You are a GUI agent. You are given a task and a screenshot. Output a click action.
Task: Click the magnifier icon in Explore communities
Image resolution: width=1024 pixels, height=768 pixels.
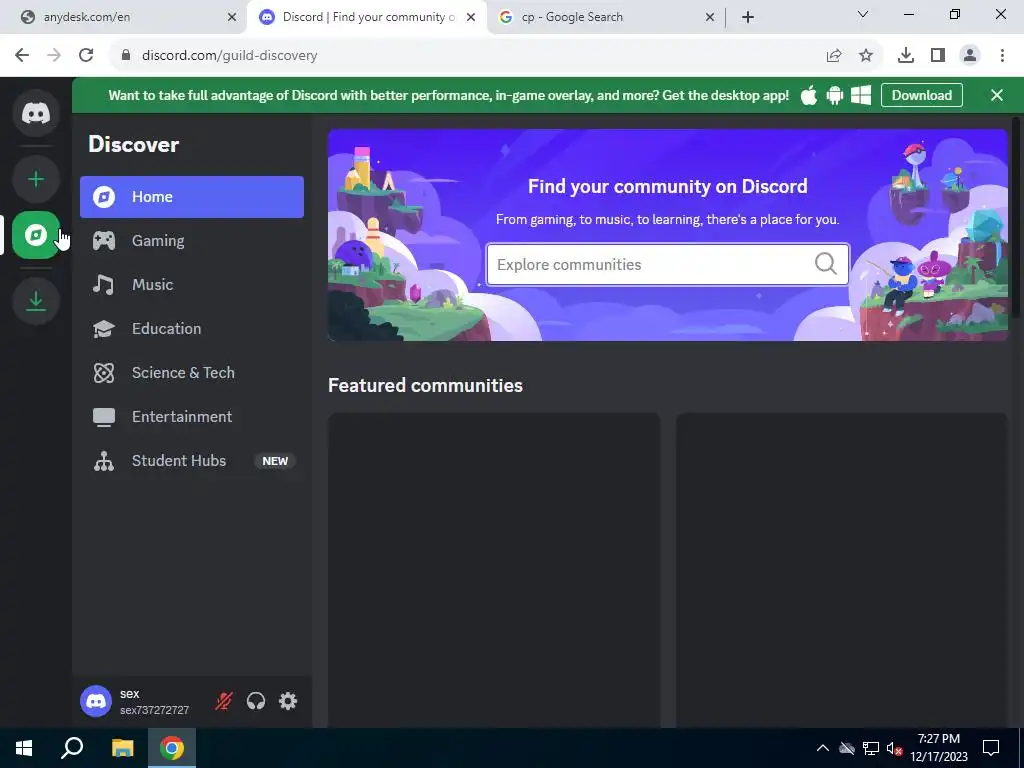pyautogui.click(x=826, y=264)
